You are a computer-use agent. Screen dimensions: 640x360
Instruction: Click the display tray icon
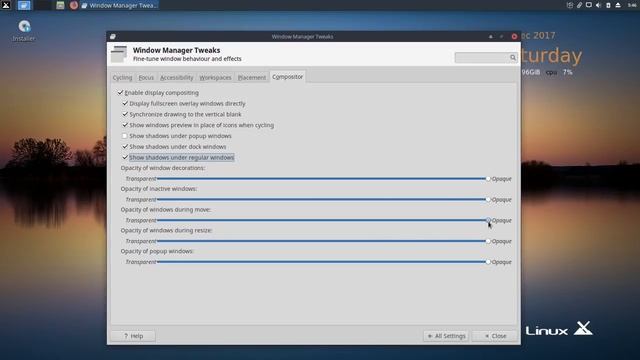click(x=589, y=5)
